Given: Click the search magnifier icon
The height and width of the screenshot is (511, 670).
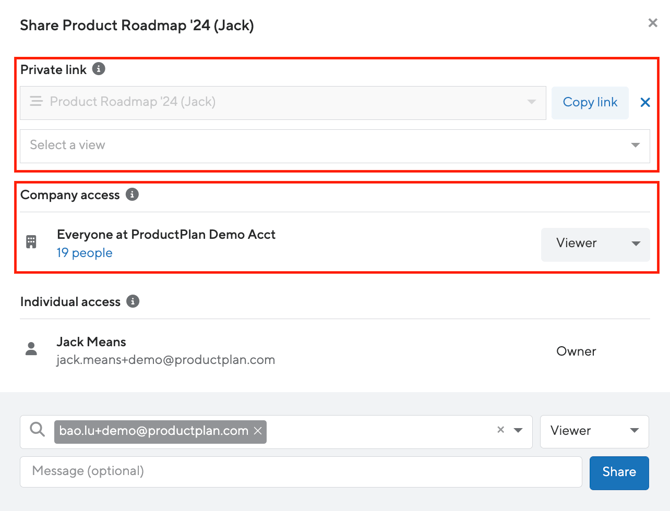Looking at the screenshot, I should click(x=37, y=430).
